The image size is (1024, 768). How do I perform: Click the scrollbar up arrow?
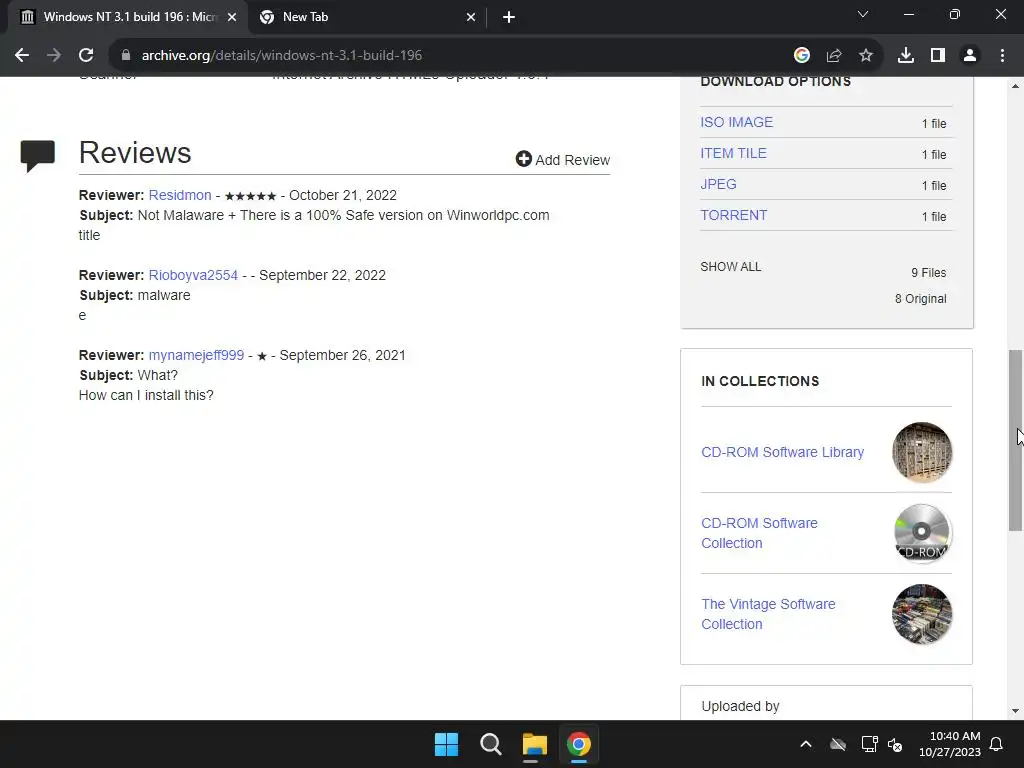click(x=1016, y=86)
